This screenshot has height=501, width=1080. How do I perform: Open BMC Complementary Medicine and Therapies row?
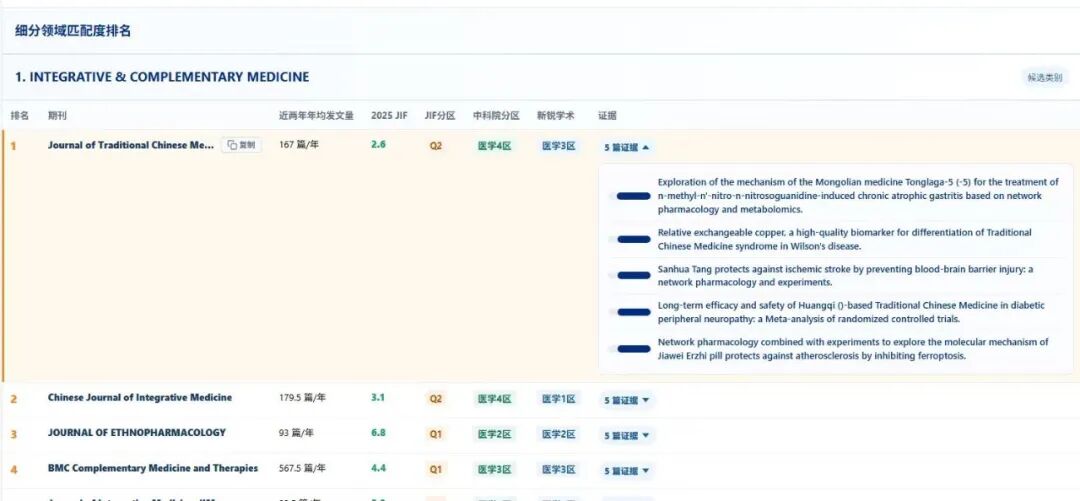tap(153, 468)
